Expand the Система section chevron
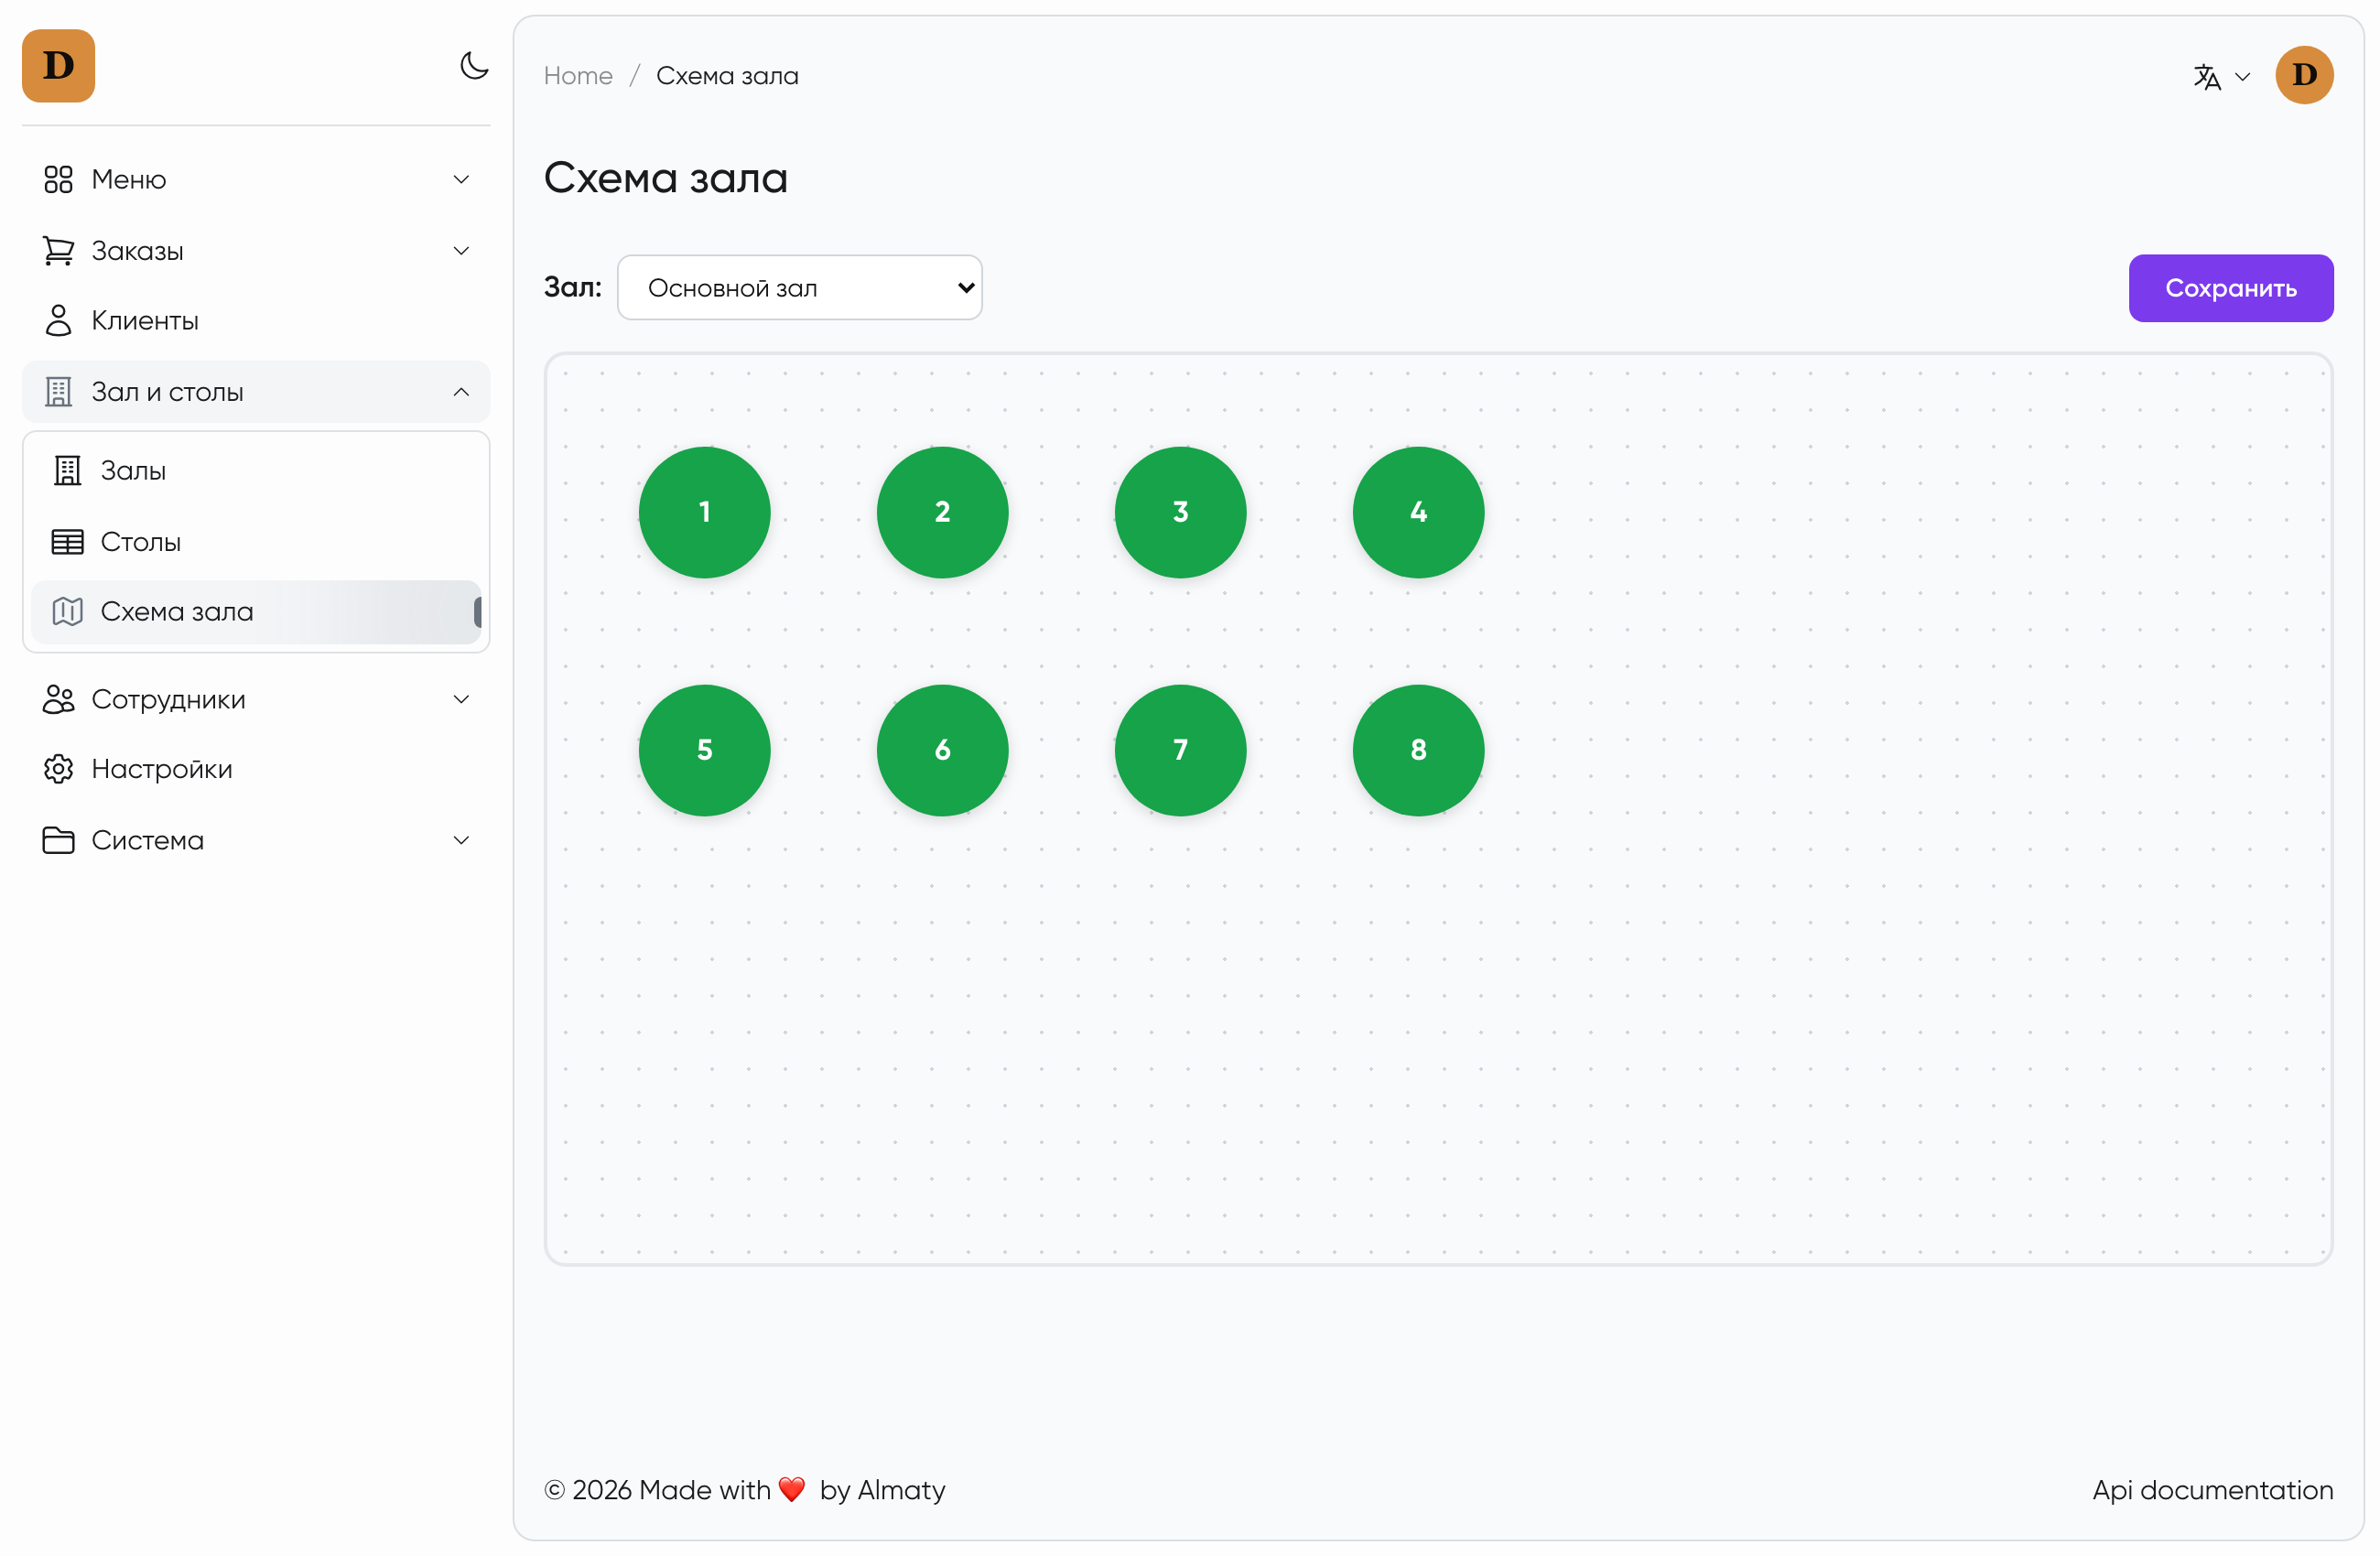The height and width of the screenshot is (1556, 2380). click(461, 841)
